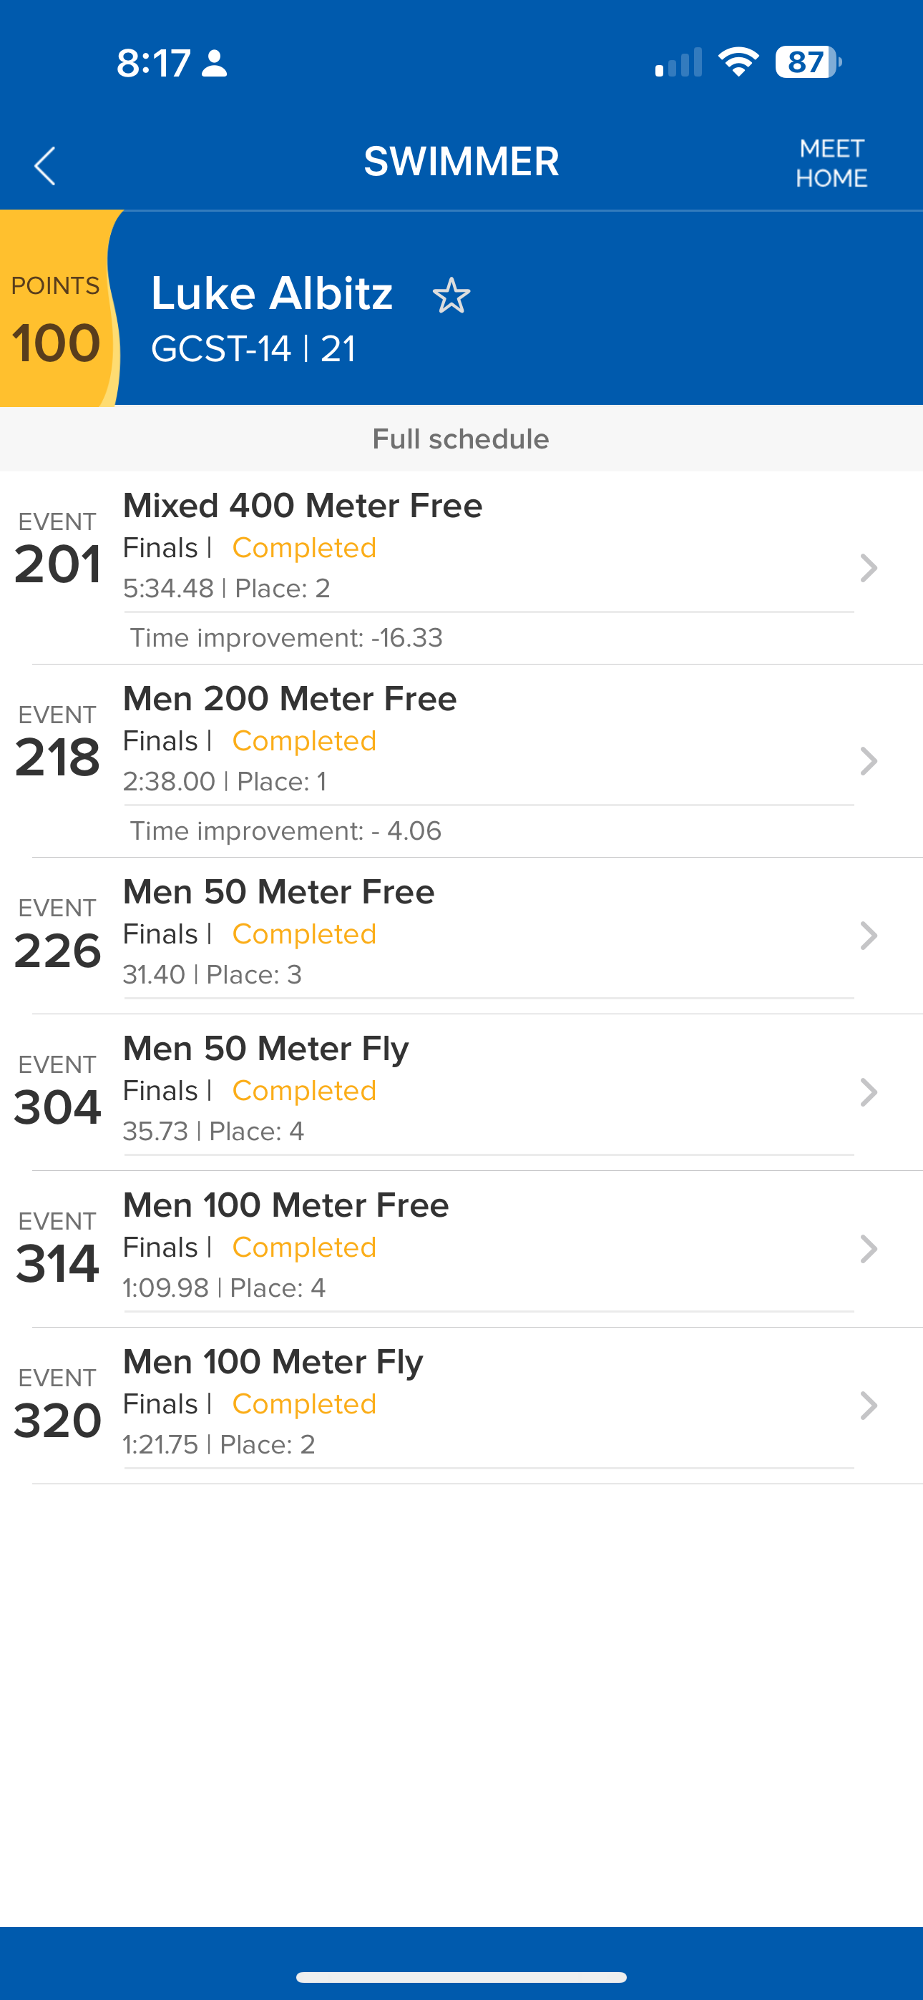Expand Event 226 details chevron

(868, 935)
